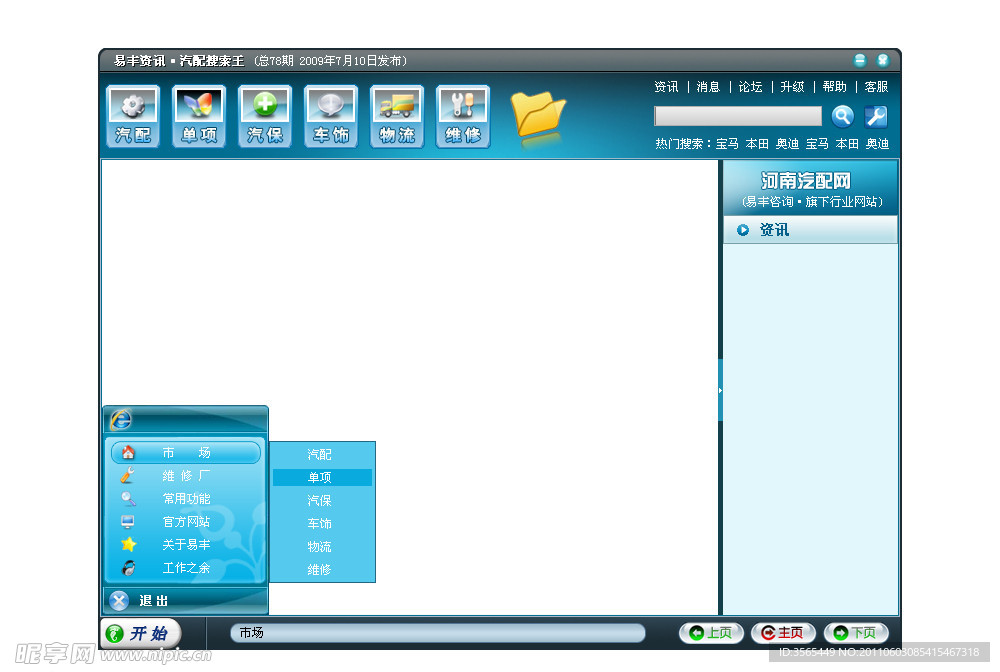Click the 升级 top link
Image resolution: width=1000 pixels, height=672 pixels.
tap(792, 87)
